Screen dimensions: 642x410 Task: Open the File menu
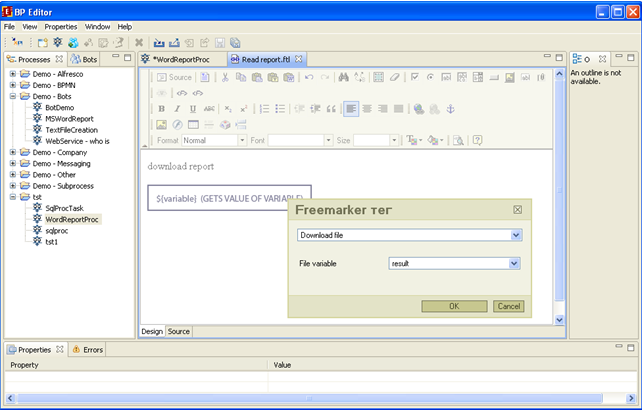(9, 27)
